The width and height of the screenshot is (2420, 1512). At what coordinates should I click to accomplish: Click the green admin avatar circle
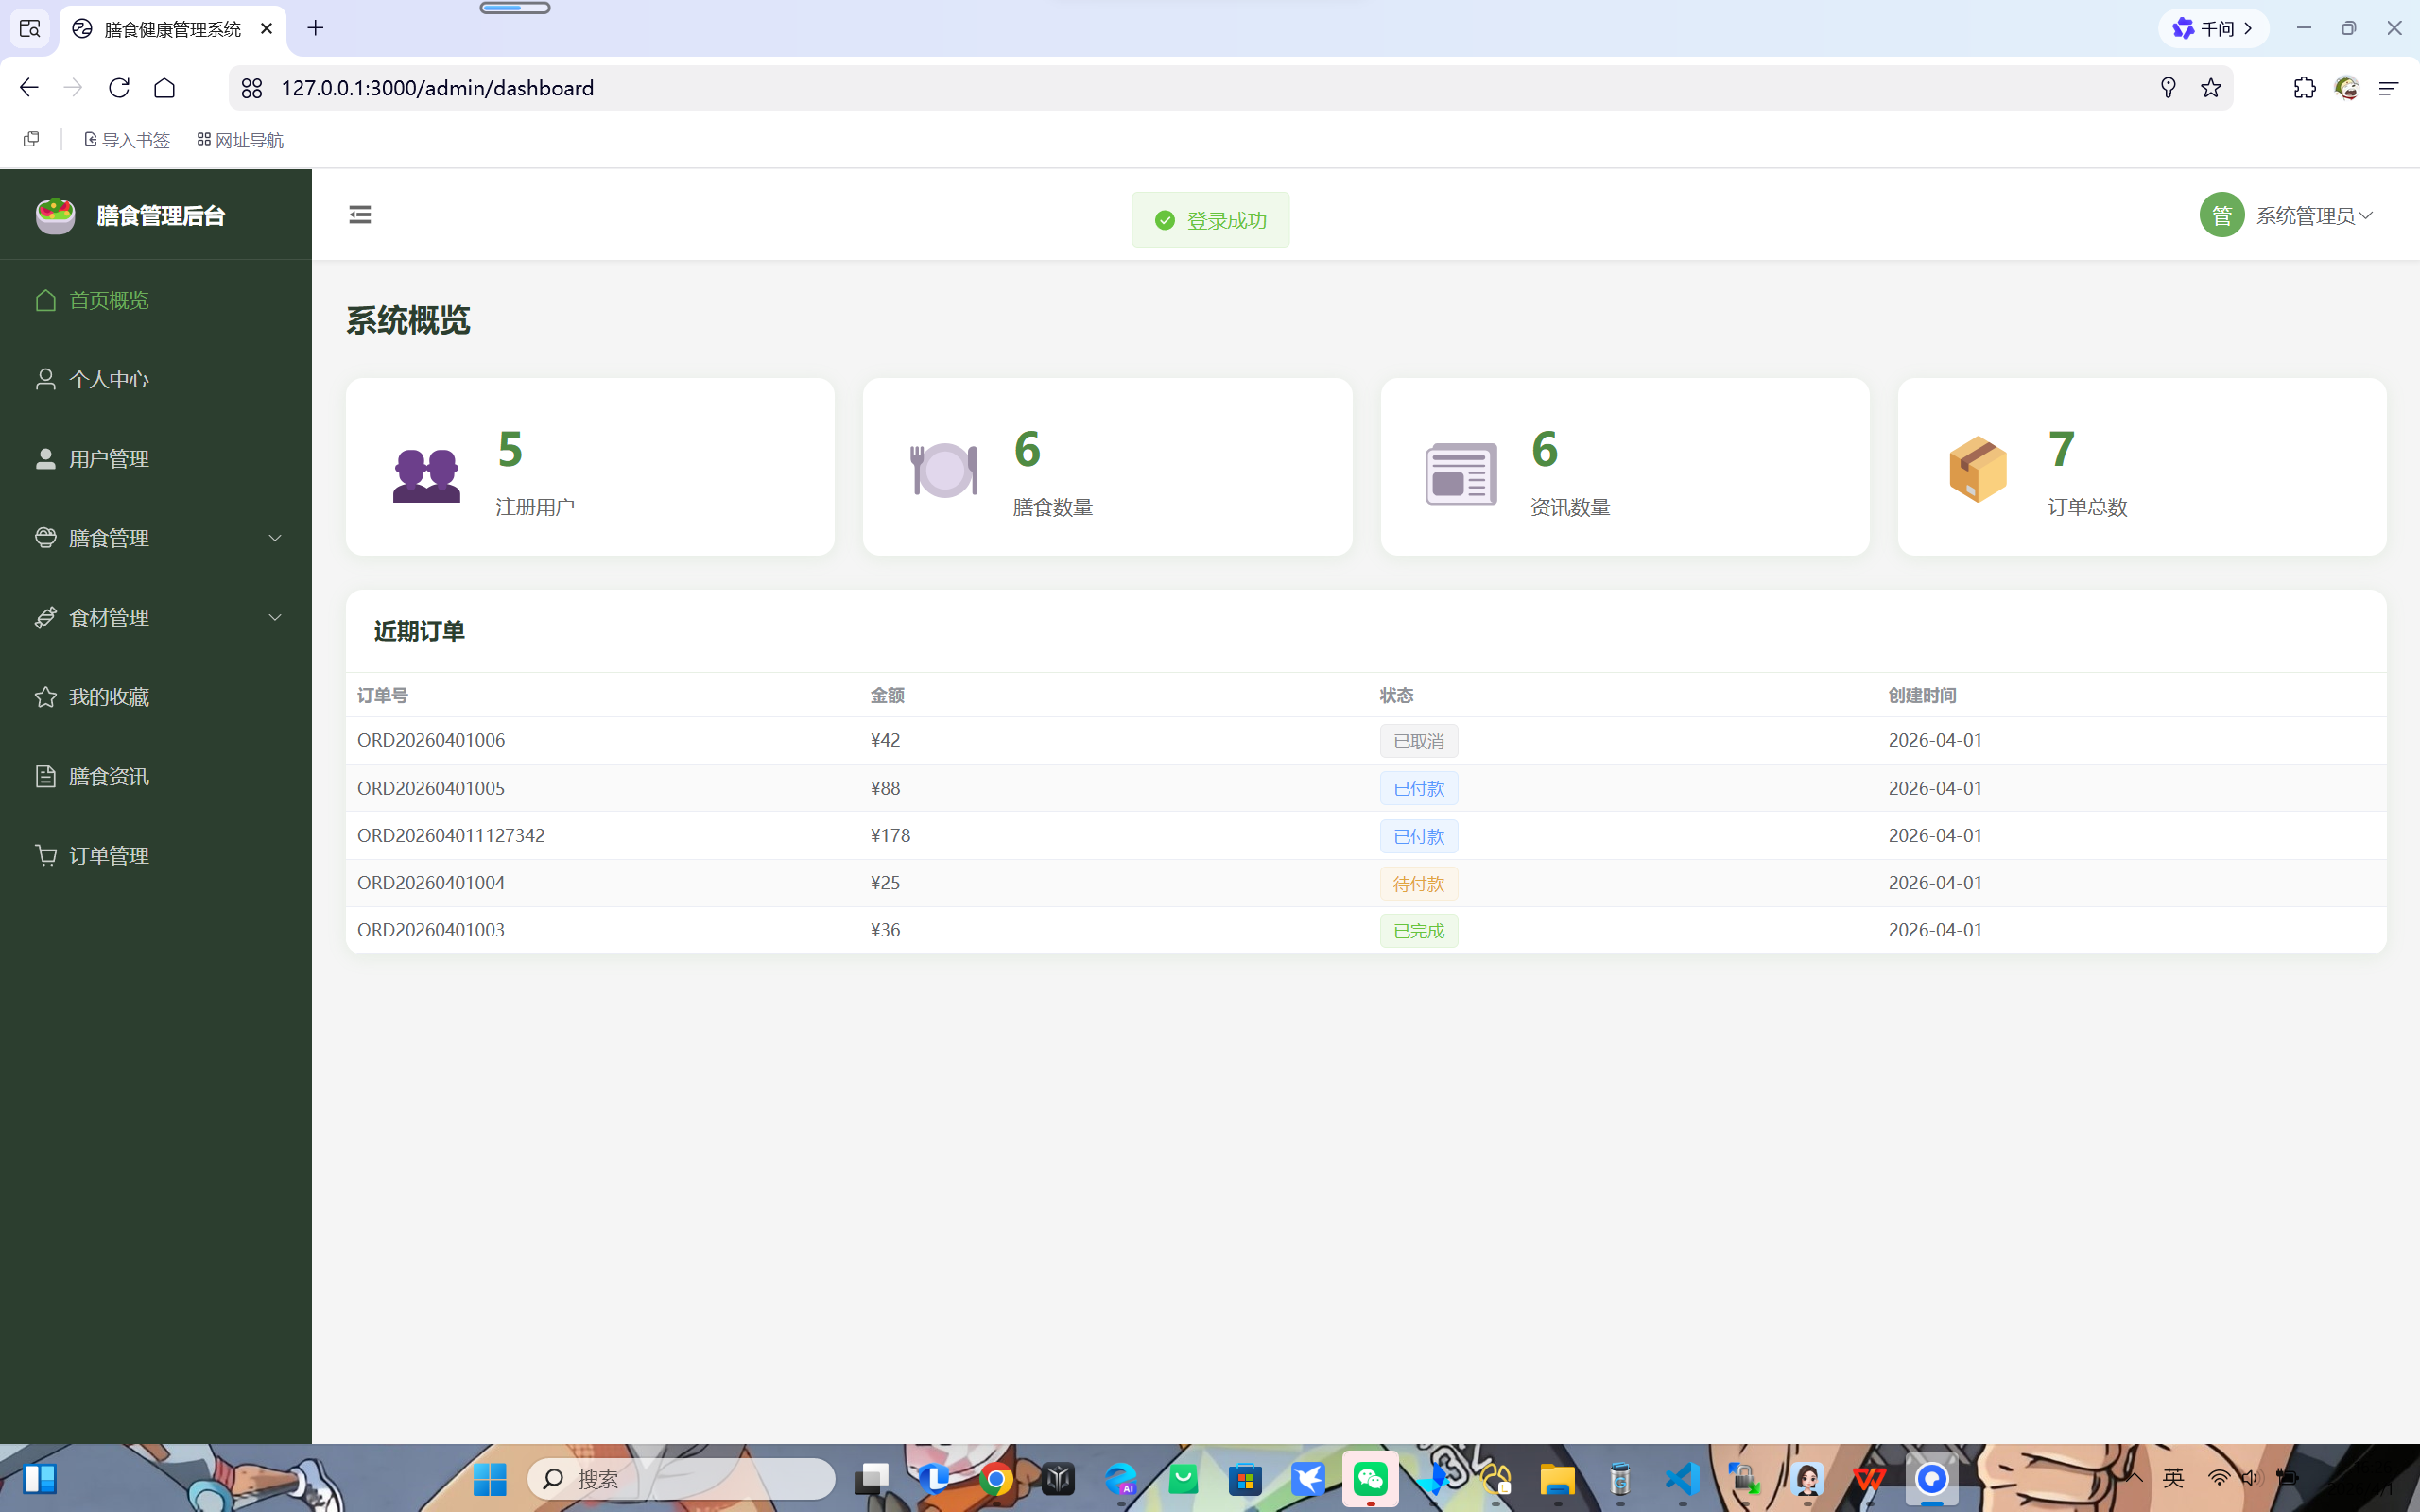(2221, 215)
